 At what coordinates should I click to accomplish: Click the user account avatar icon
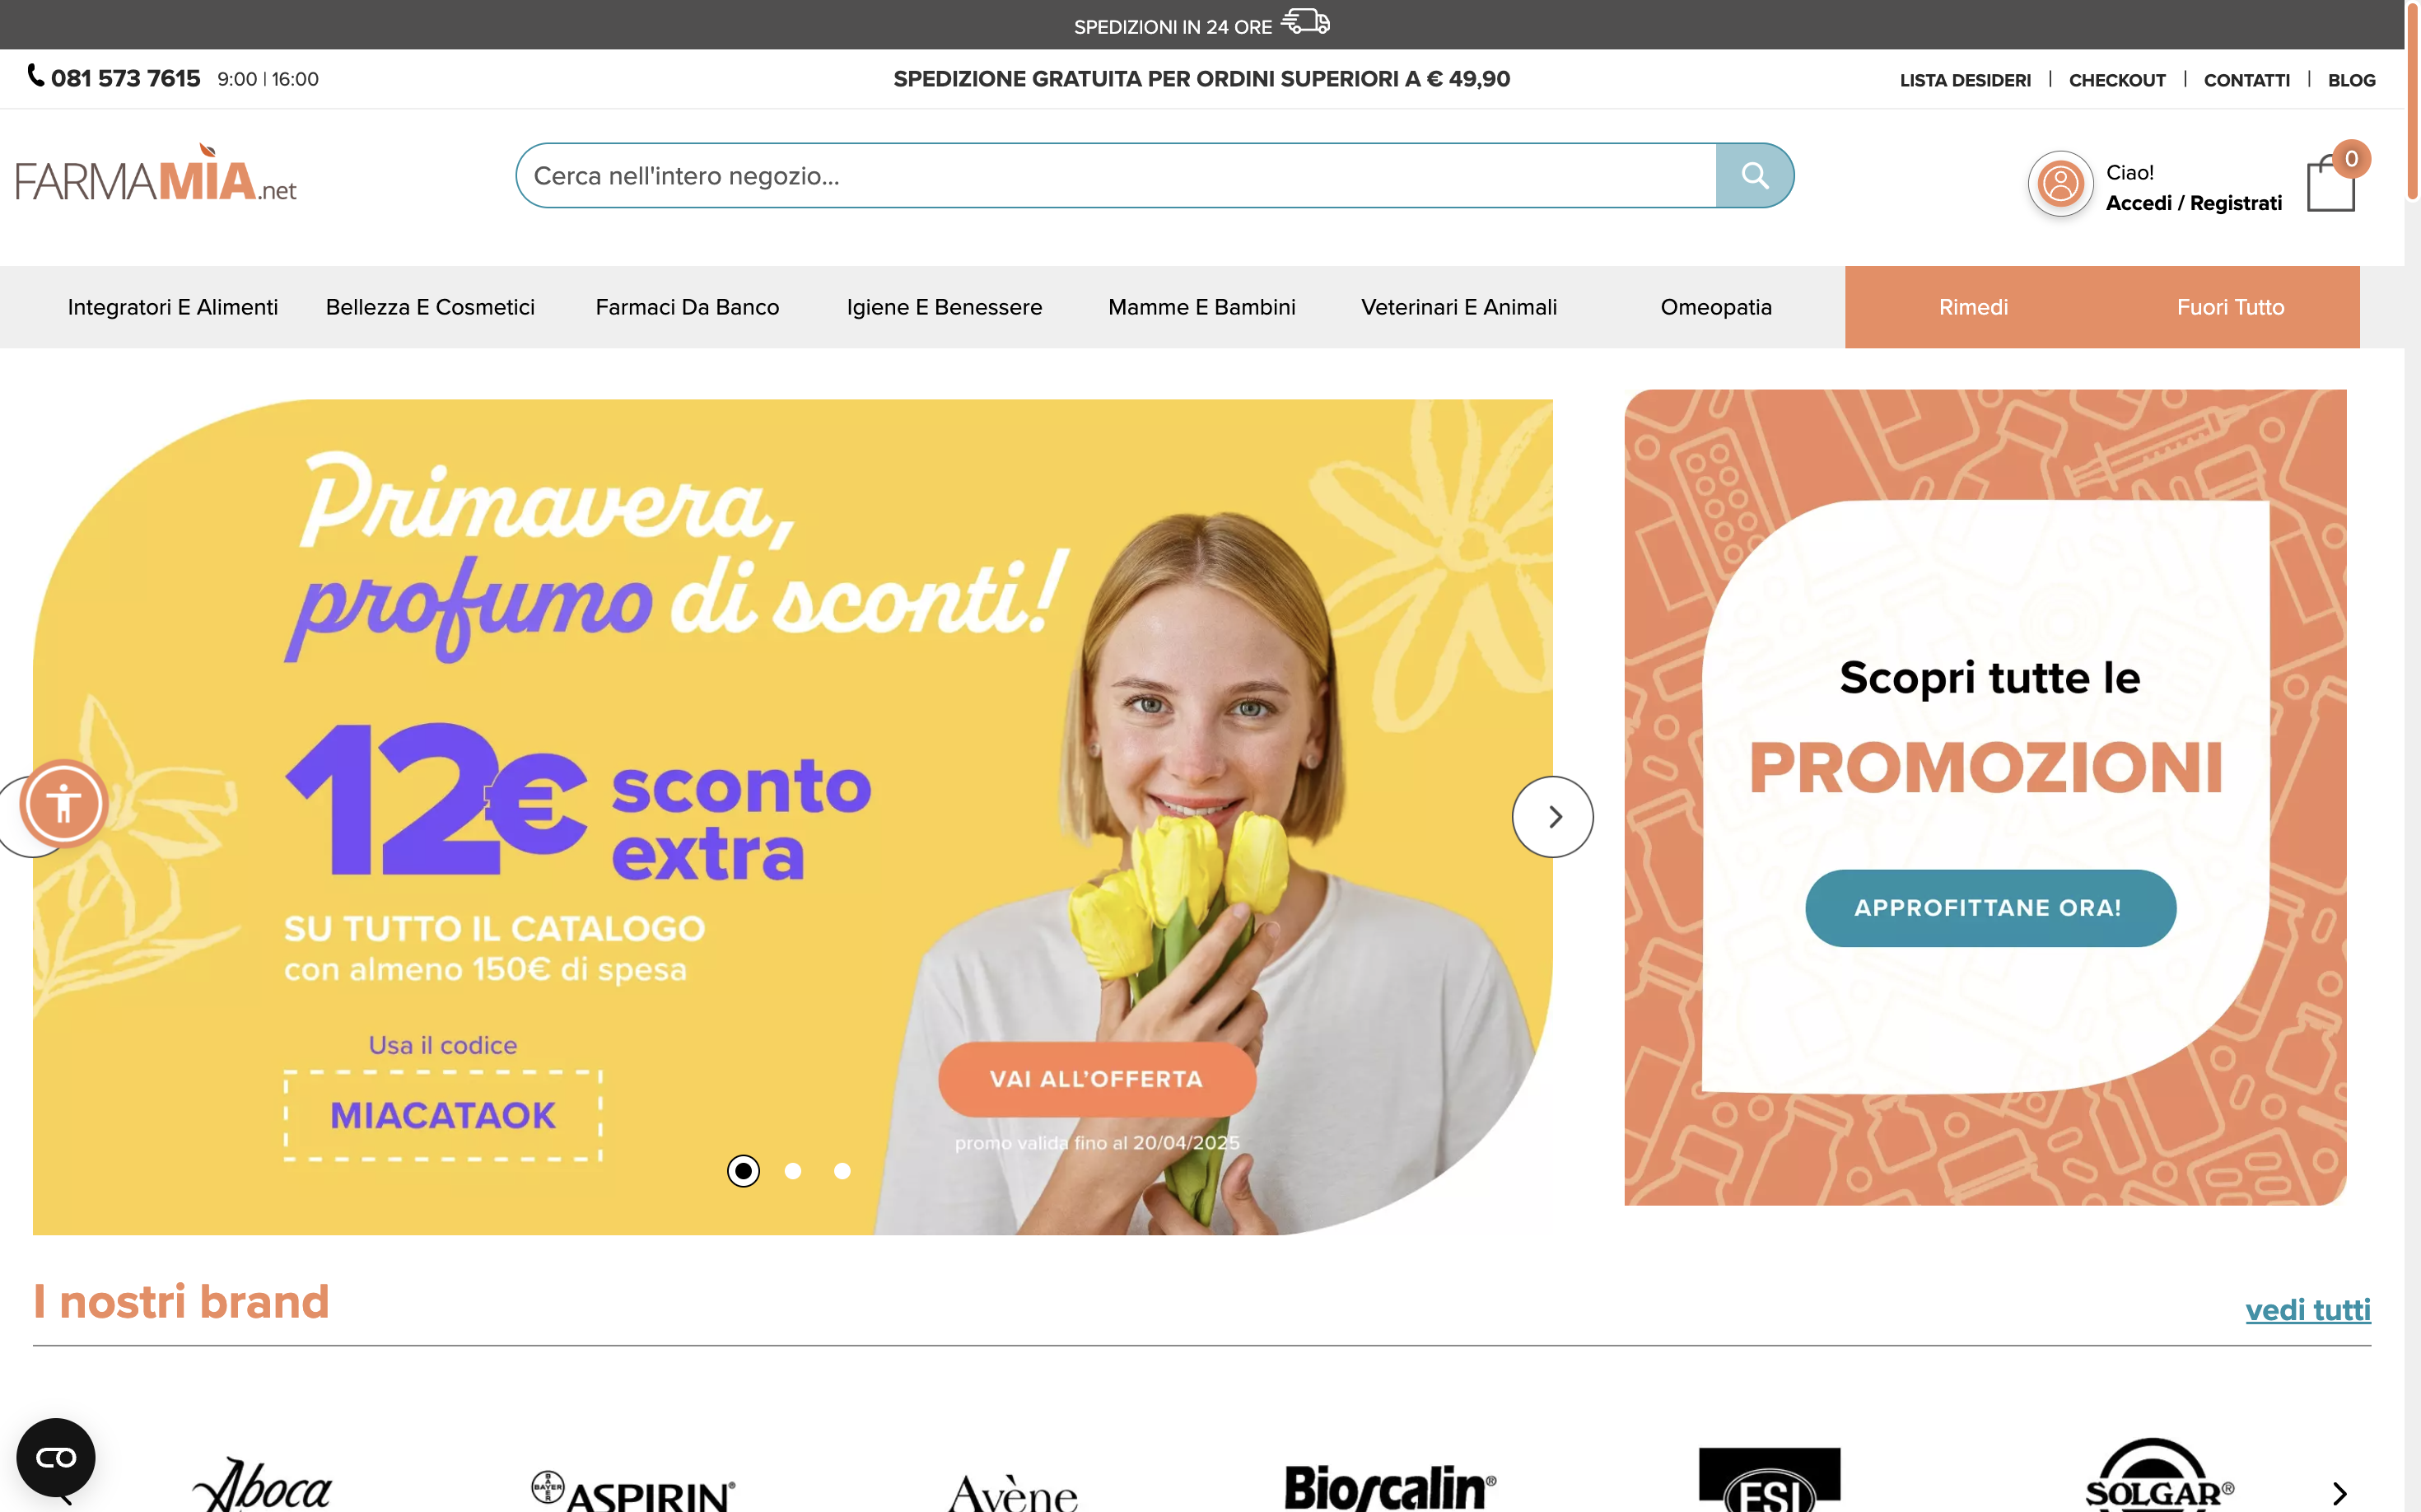tap(2060, 184)
